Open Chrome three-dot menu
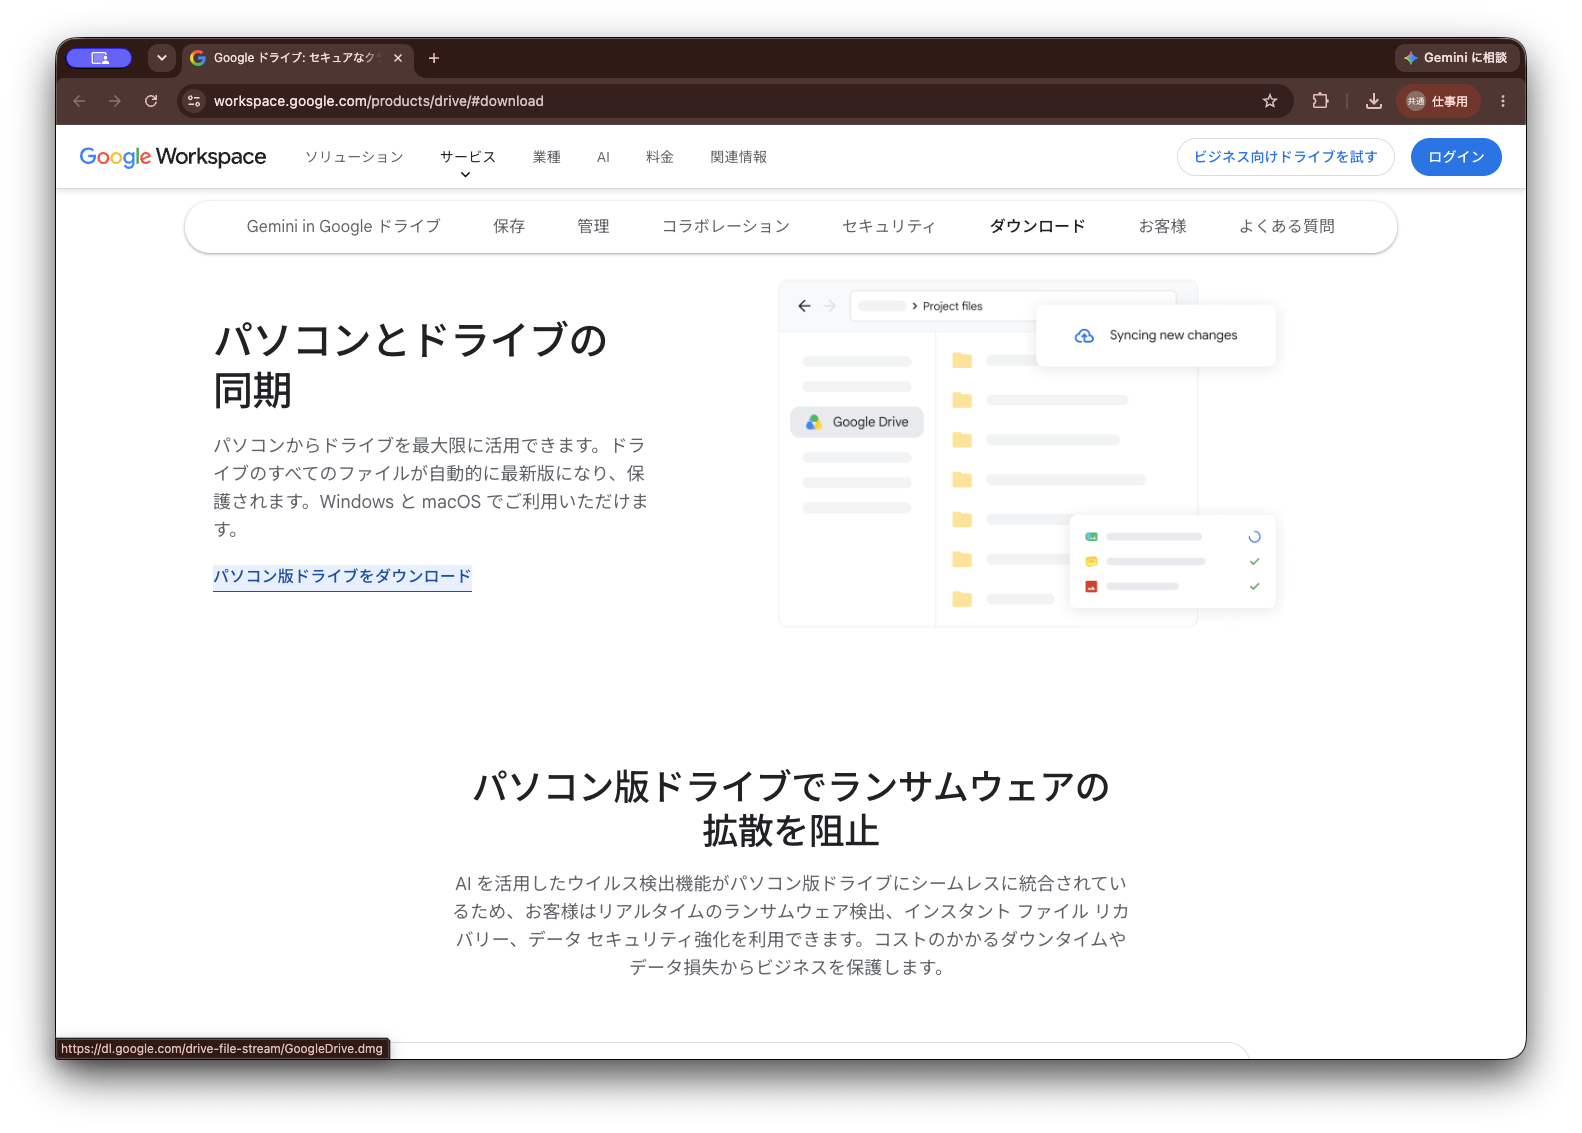 coord(1502,101)
